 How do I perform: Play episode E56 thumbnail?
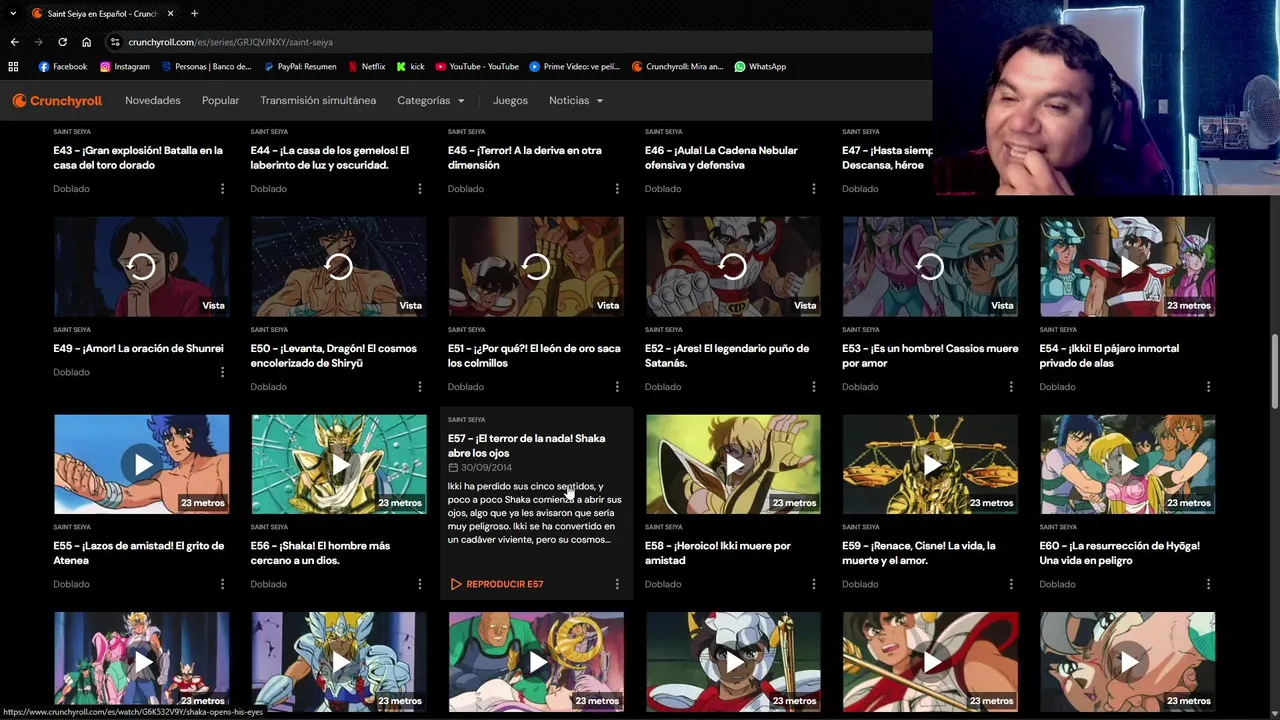(338, 464)
